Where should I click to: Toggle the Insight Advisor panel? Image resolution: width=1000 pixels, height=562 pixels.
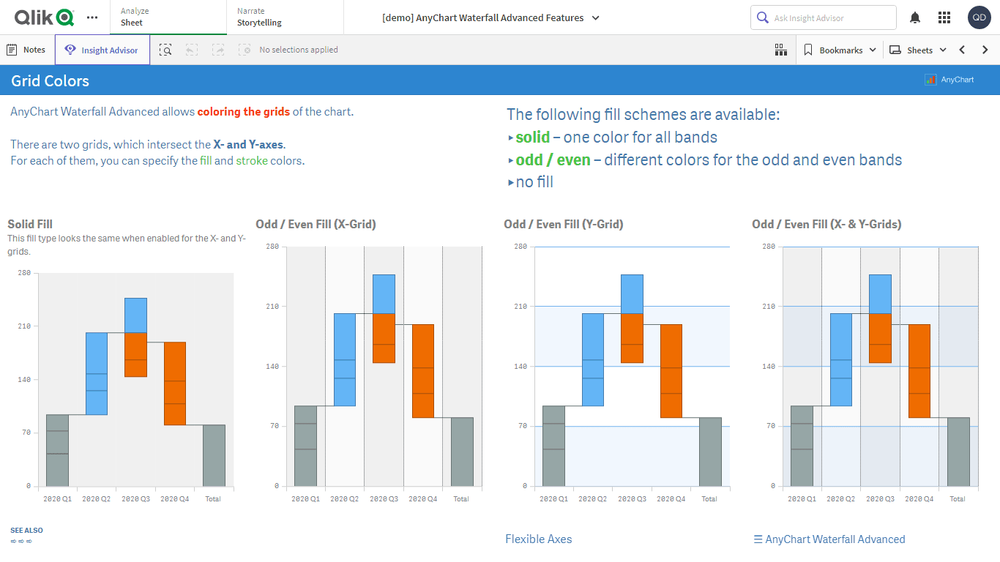(102, 50)
